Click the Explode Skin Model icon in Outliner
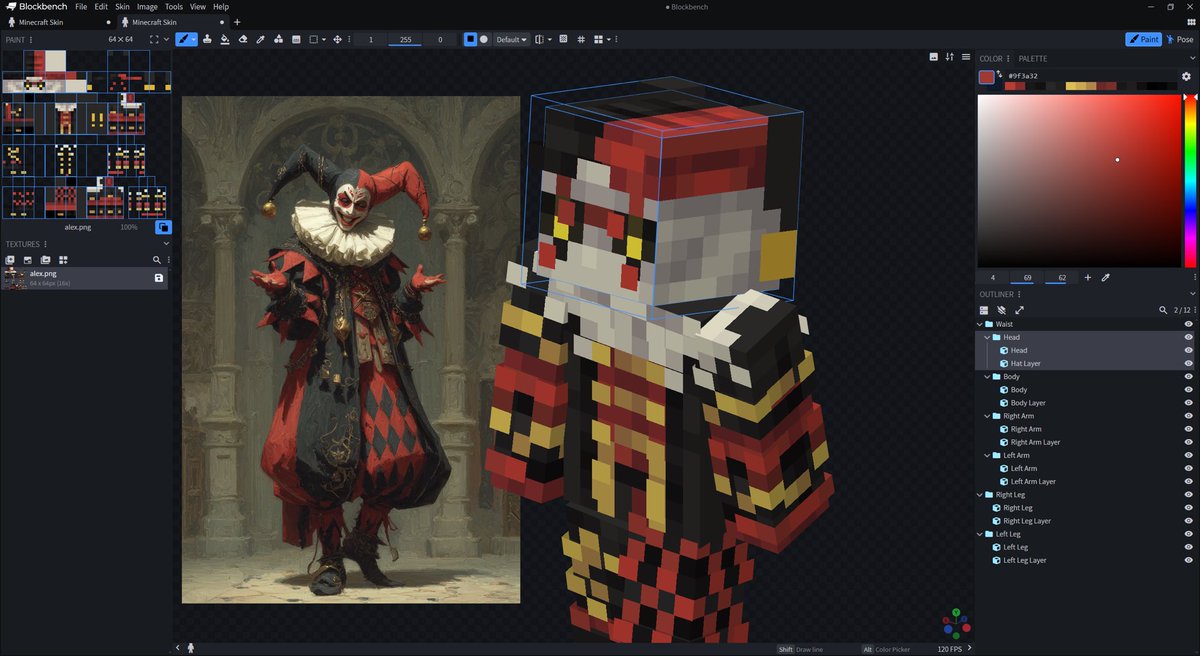This screenshot has width=1200, height=656. click(x=1019, y=310)
